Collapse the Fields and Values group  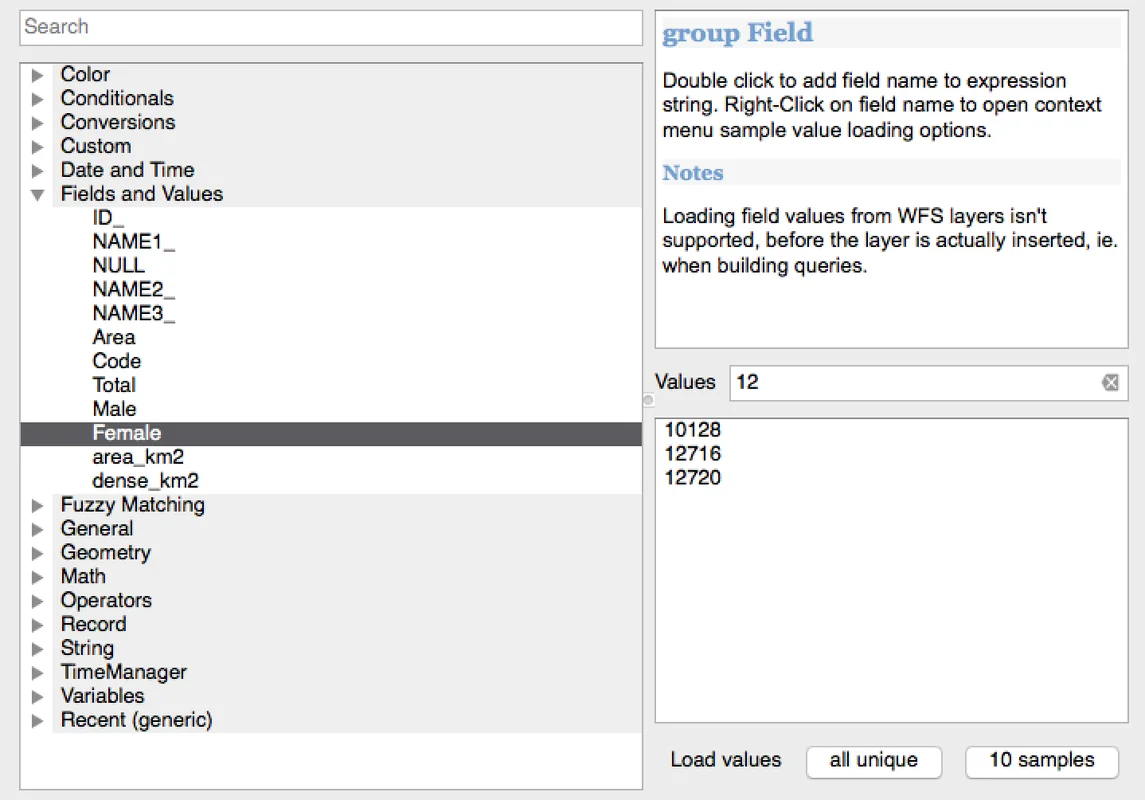pos(38,195)
